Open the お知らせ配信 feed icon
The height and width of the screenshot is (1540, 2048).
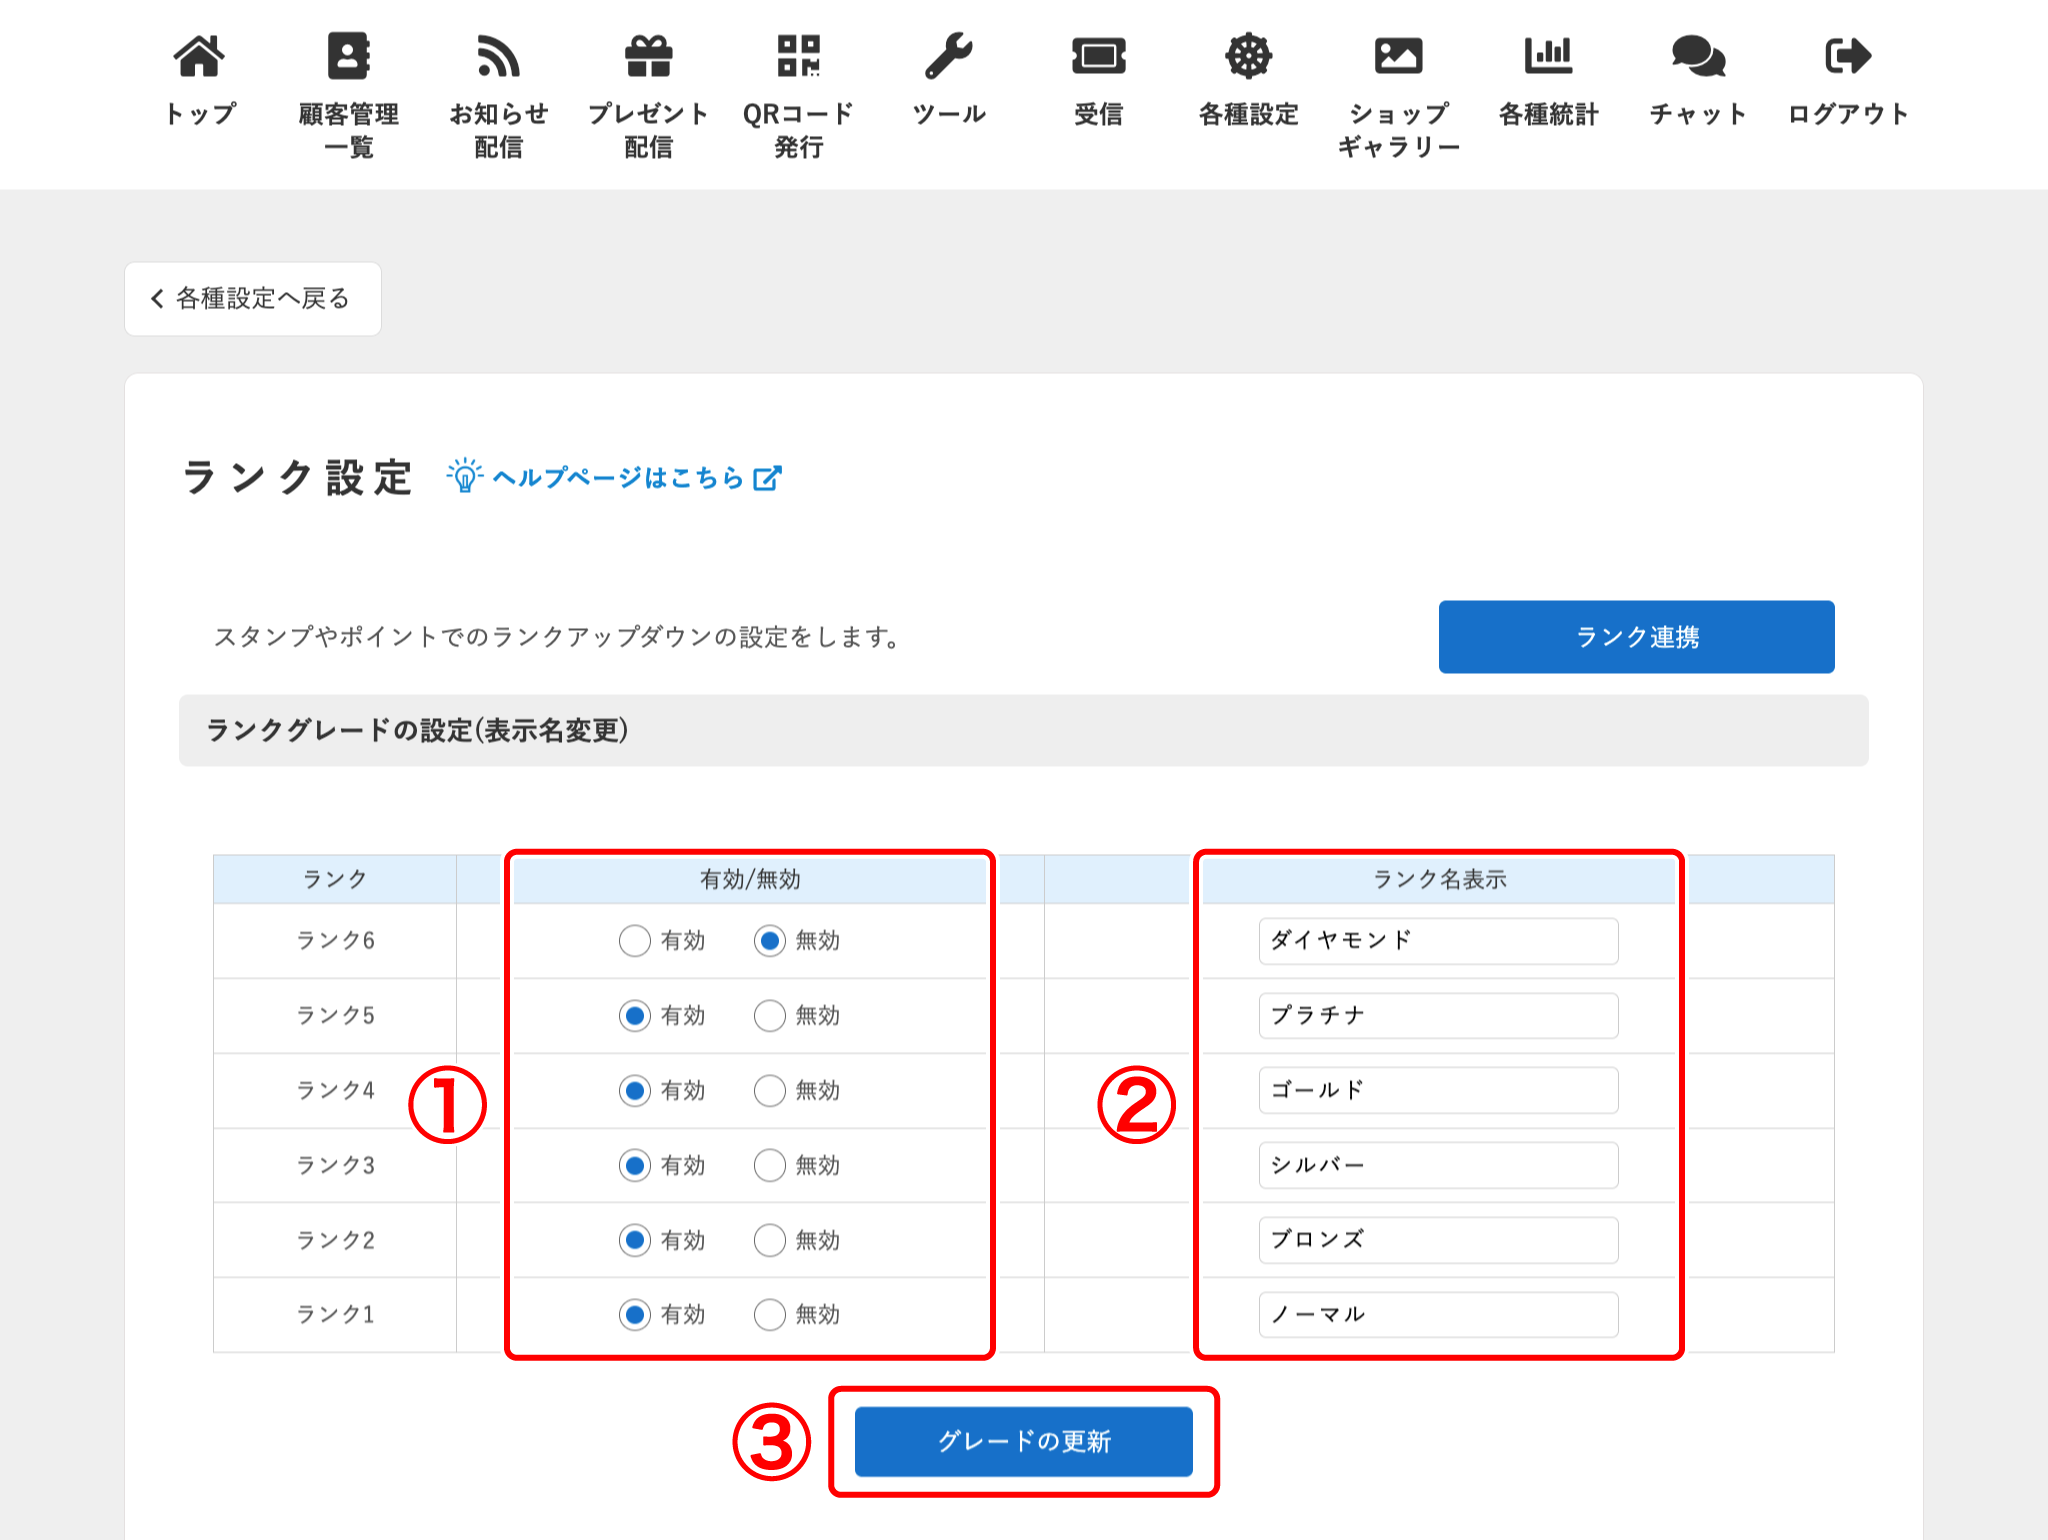point(498,56)
